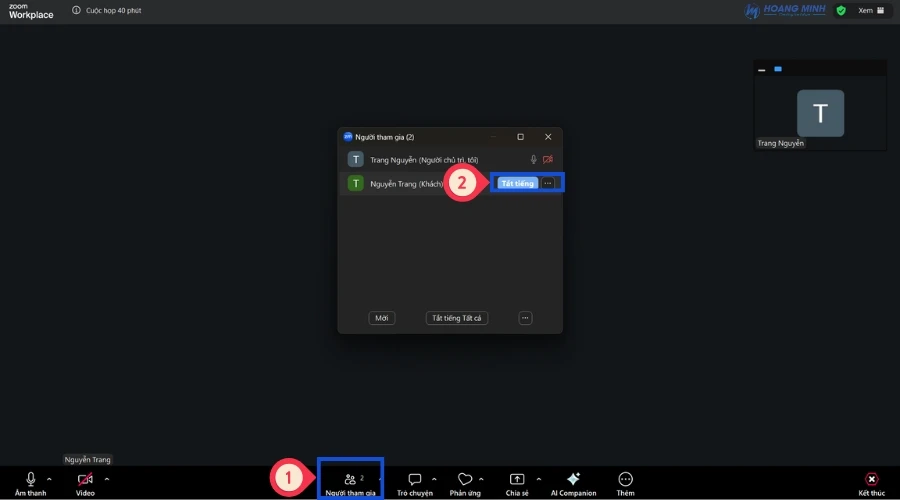Screen dimensions: 900x500
Task: Click the green encryption shield icon
Action: (841, 10)
